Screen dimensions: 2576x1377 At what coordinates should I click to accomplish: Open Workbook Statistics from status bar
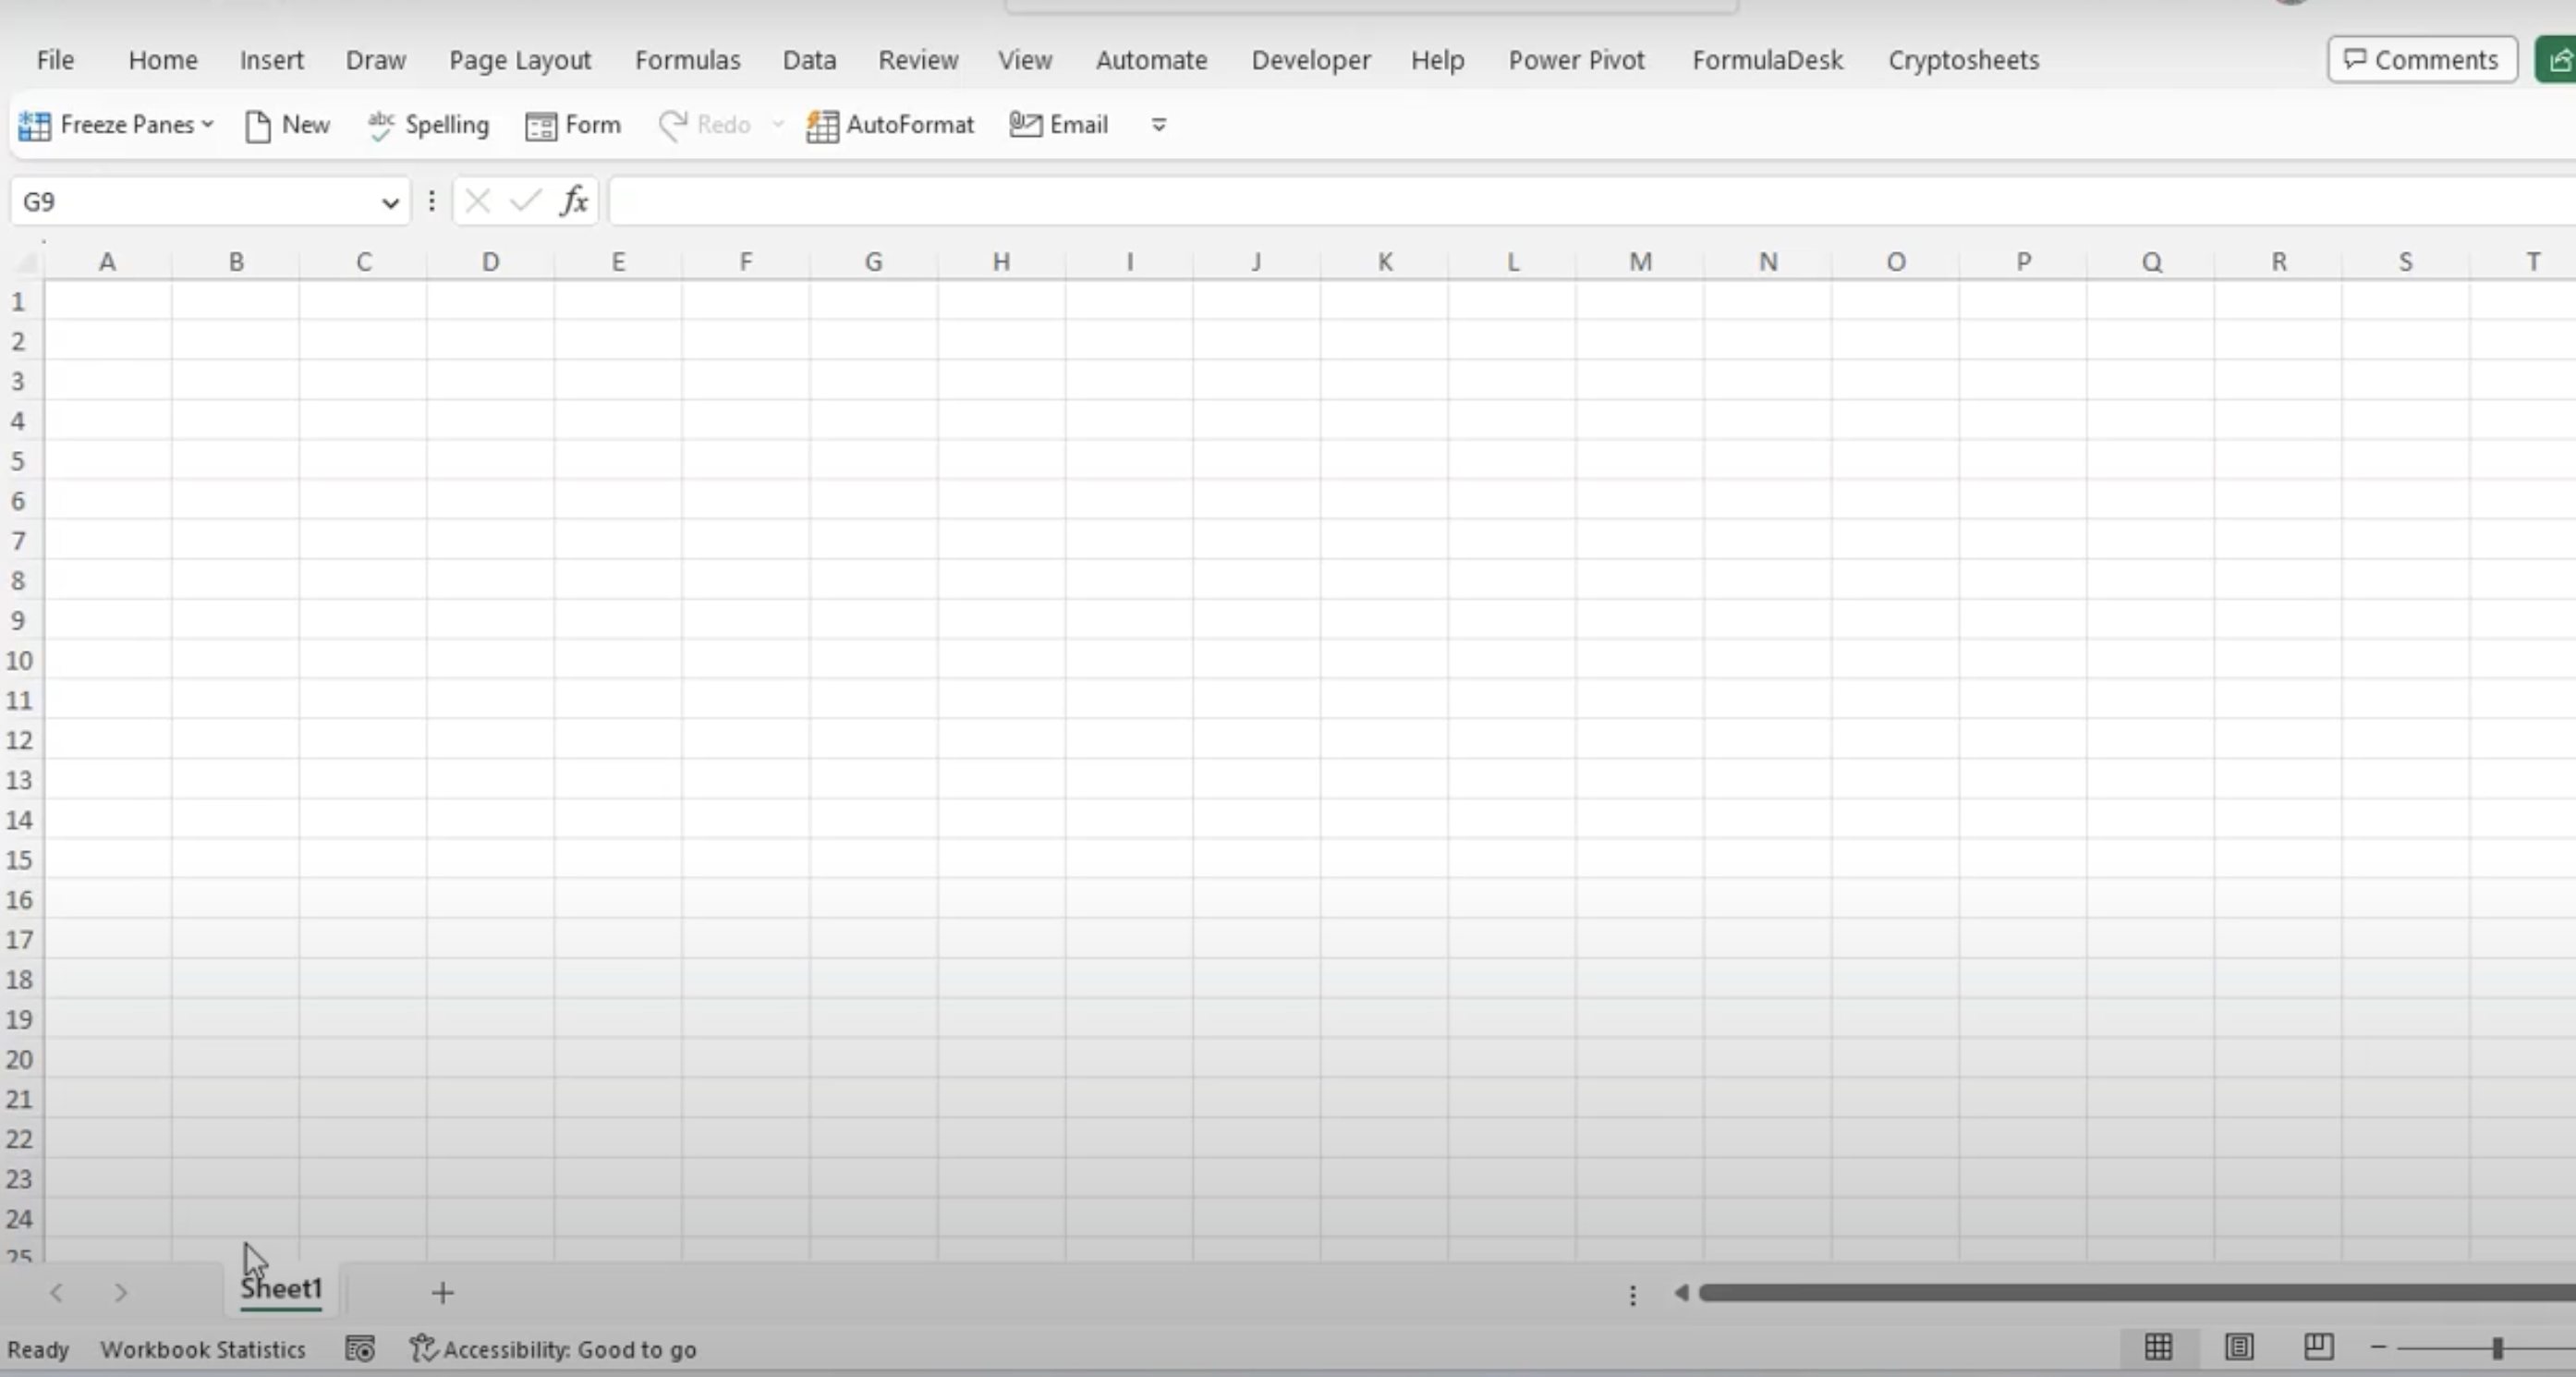(203, 1349)
